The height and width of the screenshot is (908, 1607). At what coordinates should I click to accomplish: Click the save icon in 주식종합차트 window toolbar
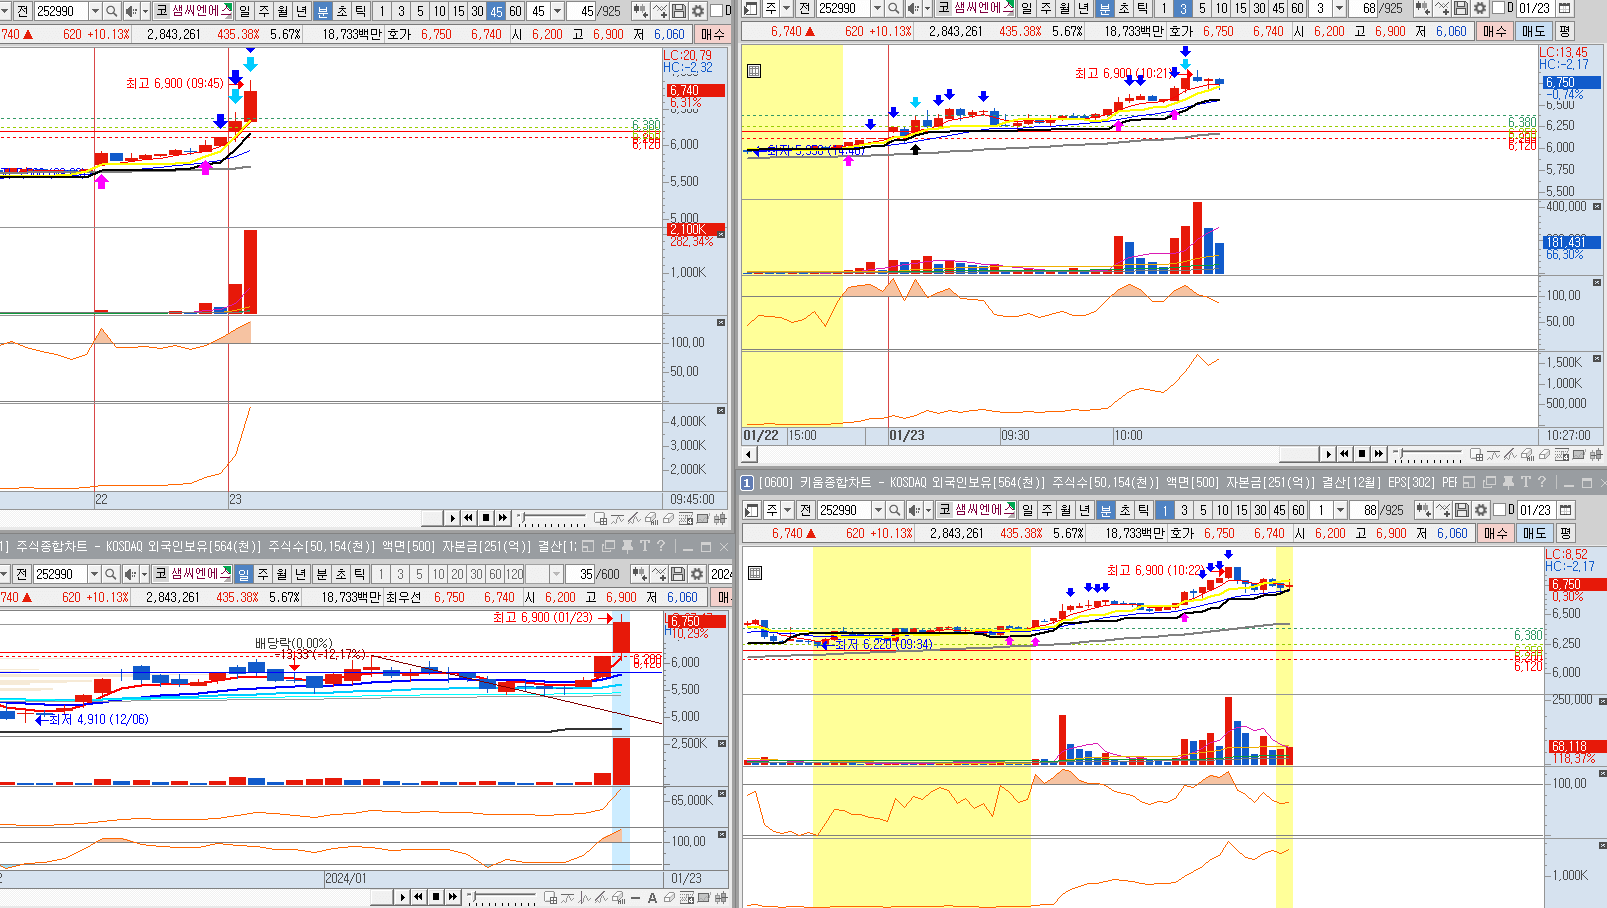coord(678,574)
